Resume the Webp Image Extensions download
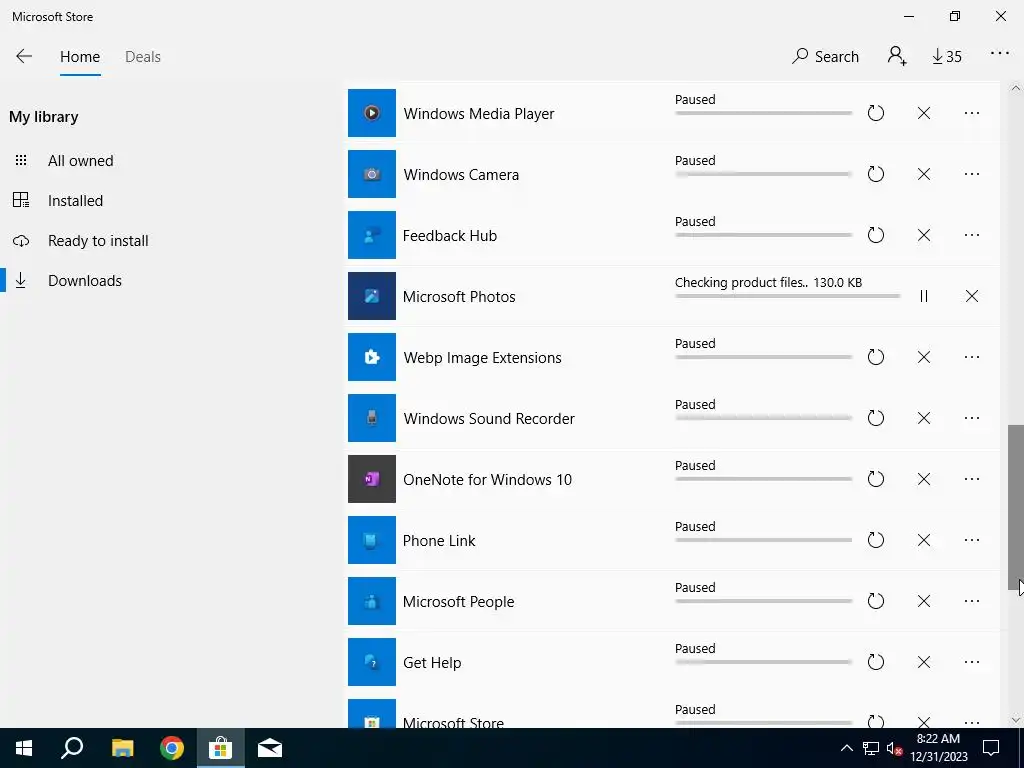This screenshot has height=768, width=1024. (x=876, y=357)
